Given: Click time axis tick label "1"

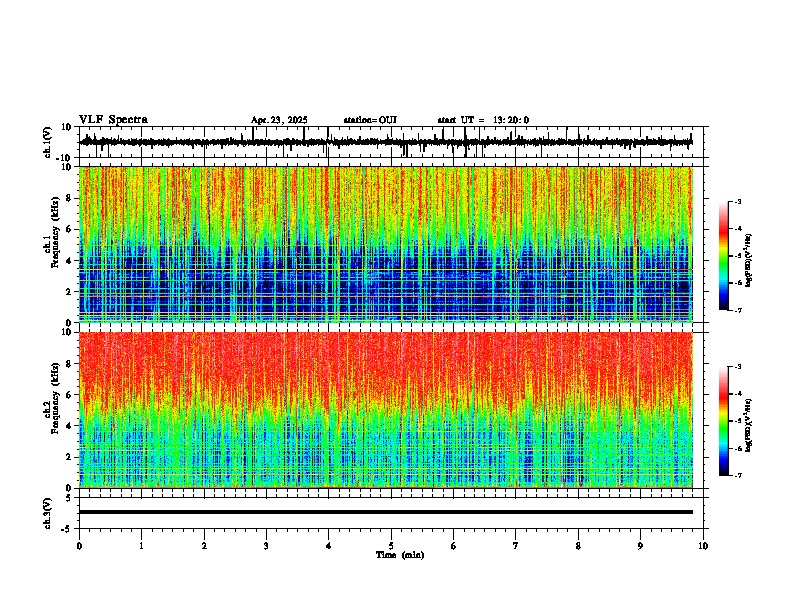Looking at the screenshot, I should [x=141, y=546].
